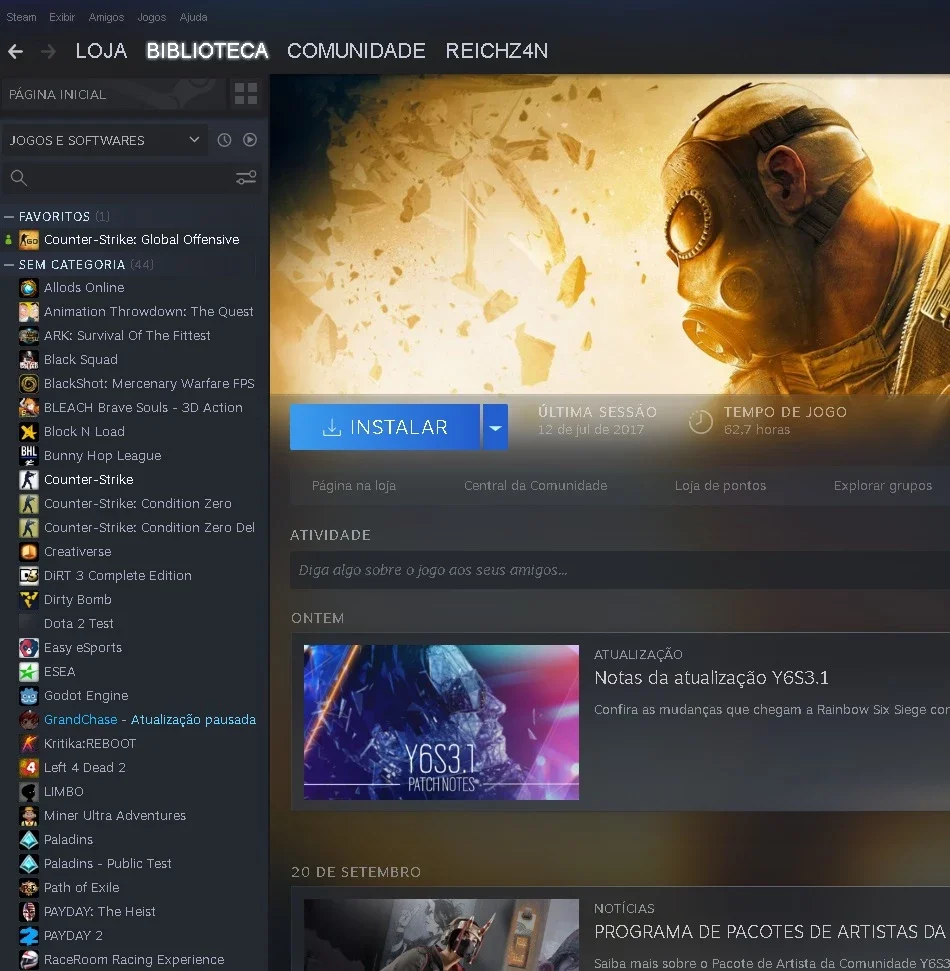Click the library search field

124,178
